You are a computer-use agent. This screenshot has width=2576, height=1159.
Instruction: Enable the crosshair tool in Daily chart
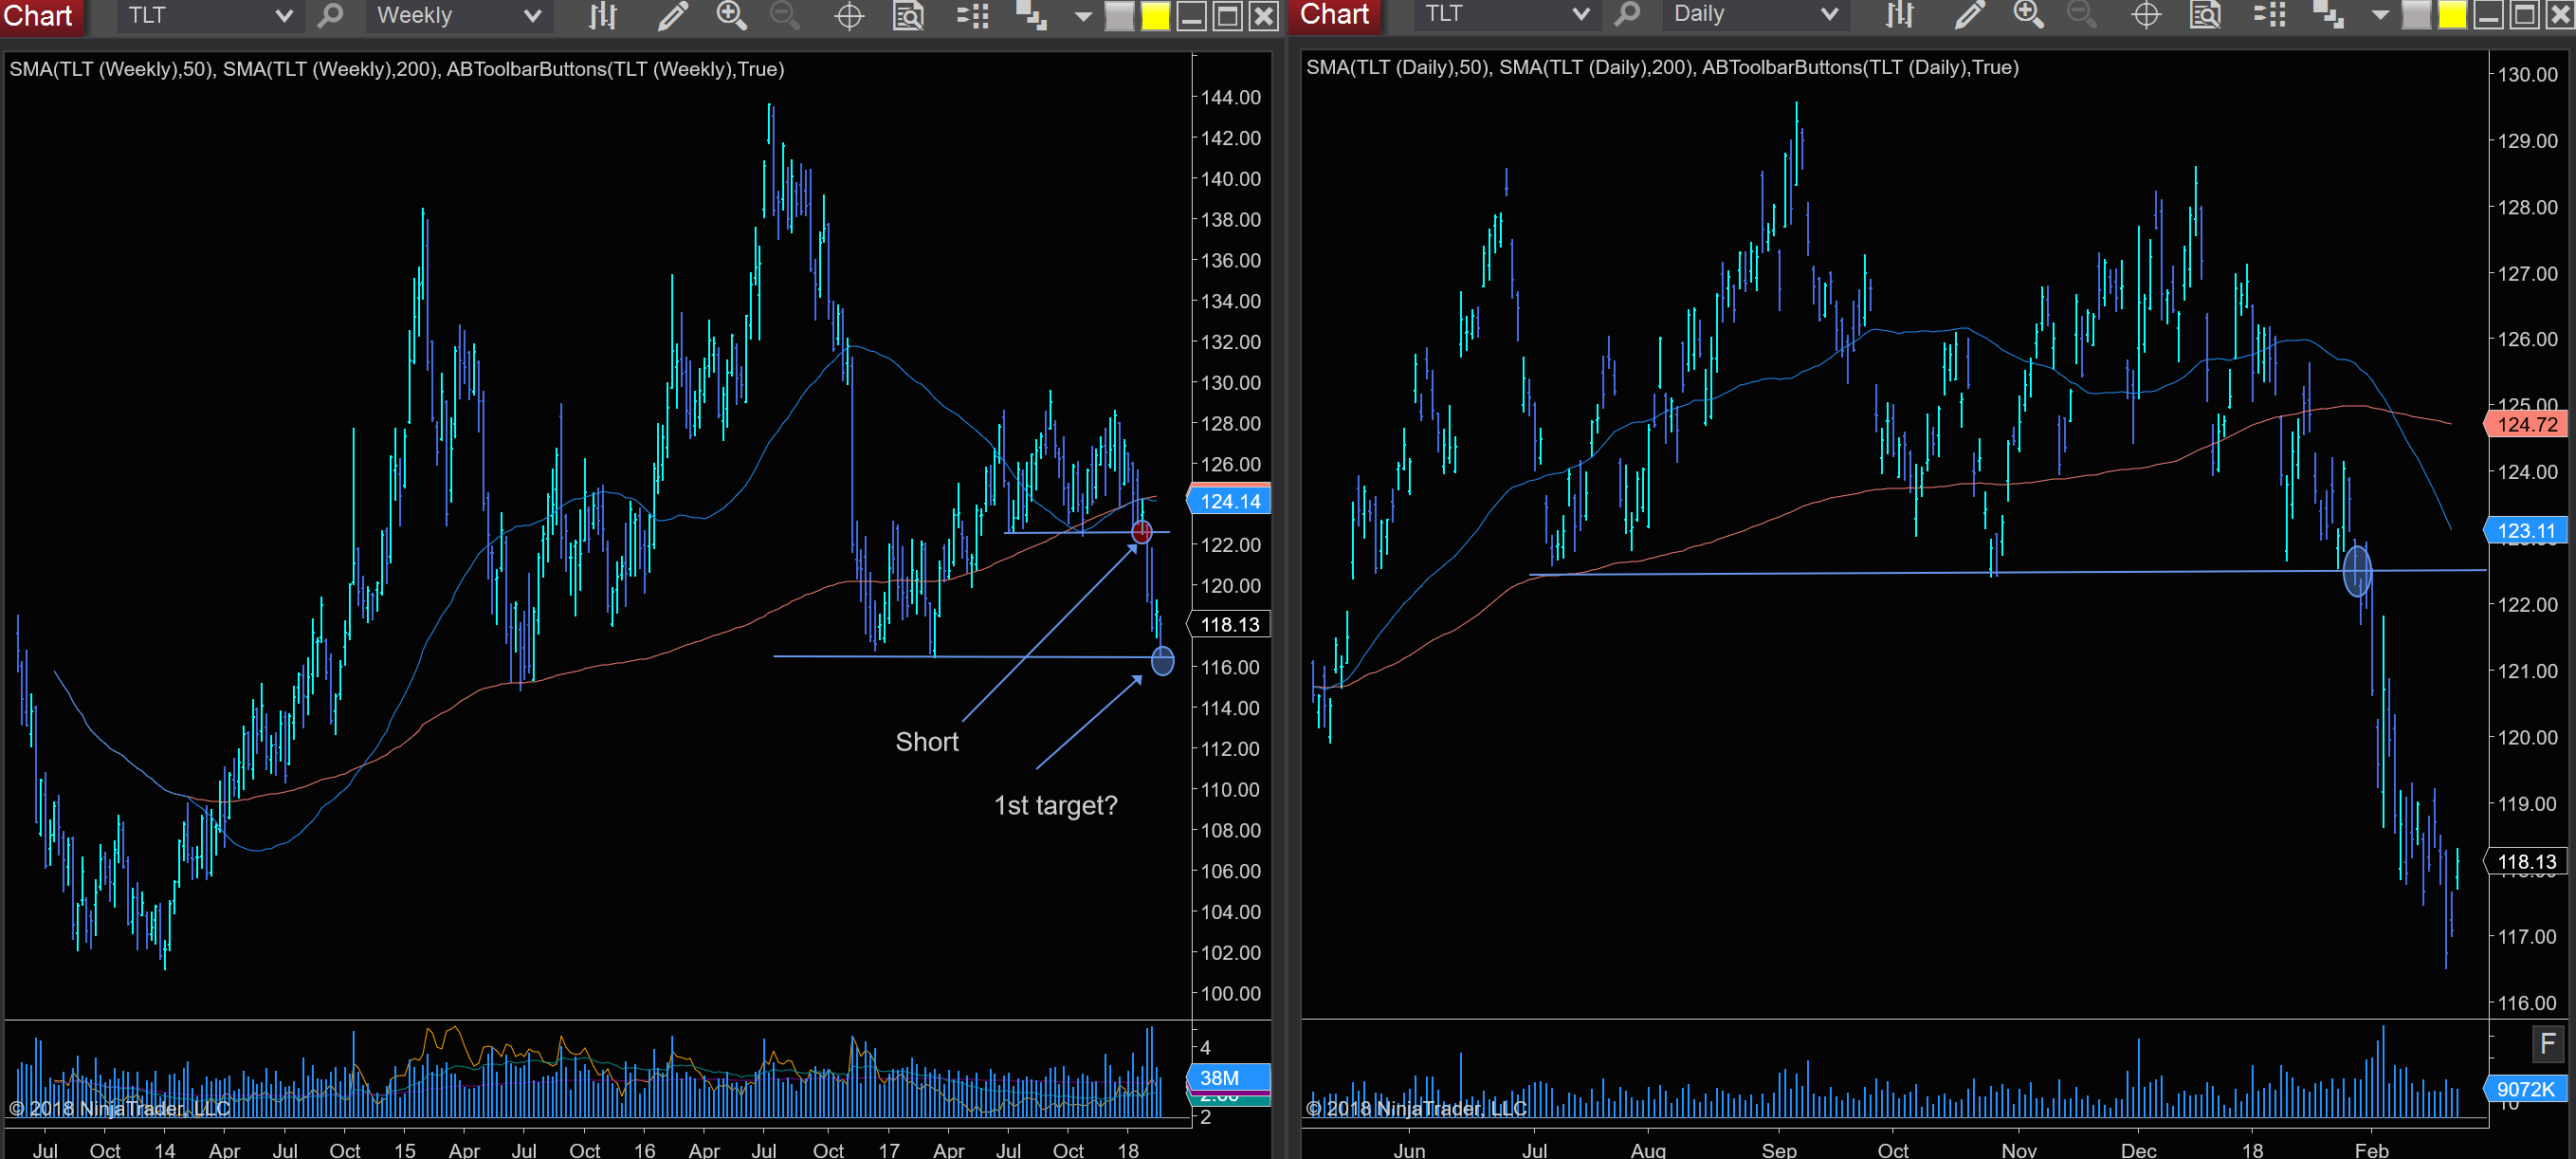[x=2146, y=14]
